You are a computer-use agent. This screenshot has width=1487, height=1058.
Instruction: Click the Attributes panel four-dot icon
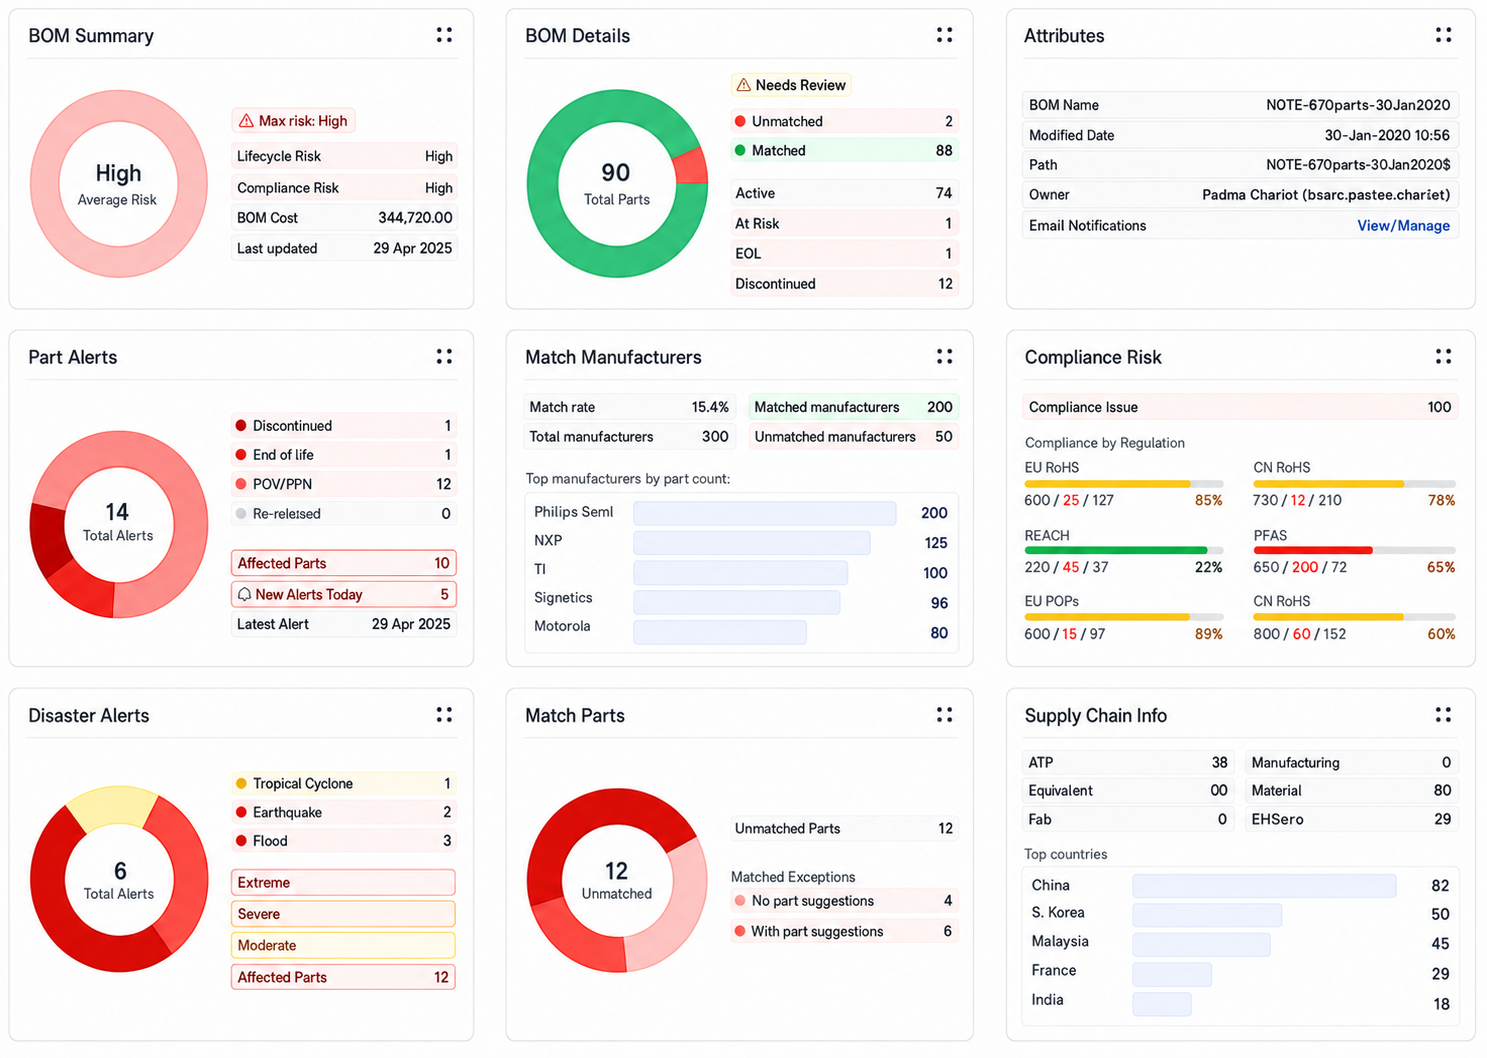pos(1443,35)
